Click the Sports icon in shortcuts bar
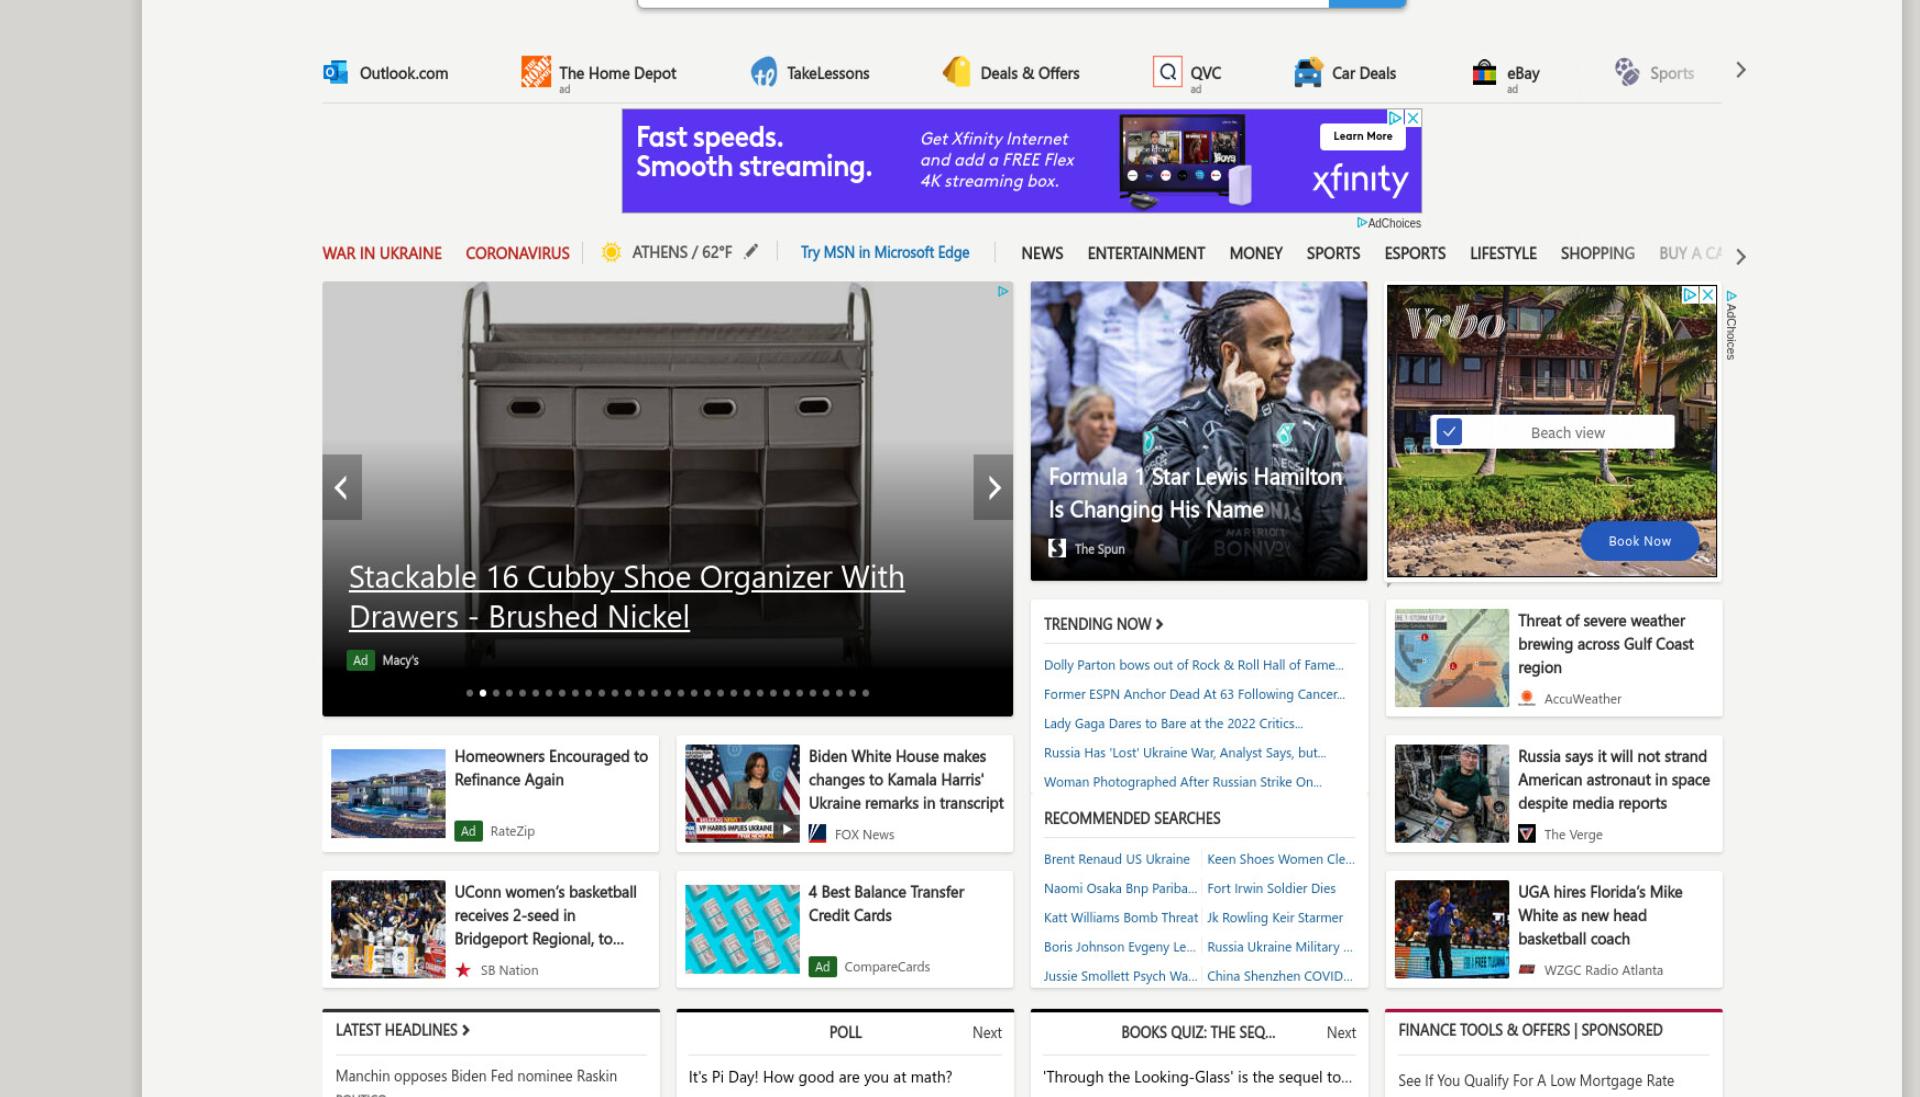The height and width of the screenshot is (1097, 1920). pos(1627,72)
